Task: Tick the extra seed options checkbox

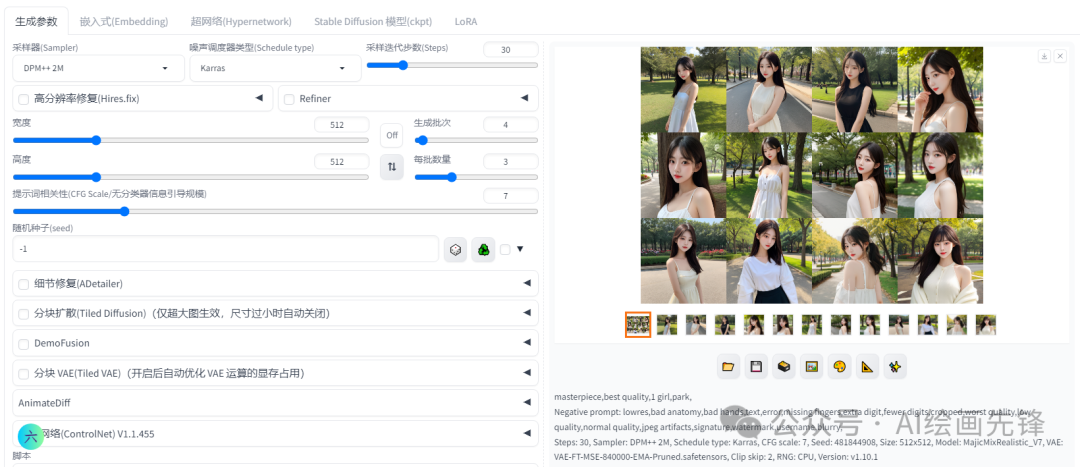Action: (x=505, y=249)
